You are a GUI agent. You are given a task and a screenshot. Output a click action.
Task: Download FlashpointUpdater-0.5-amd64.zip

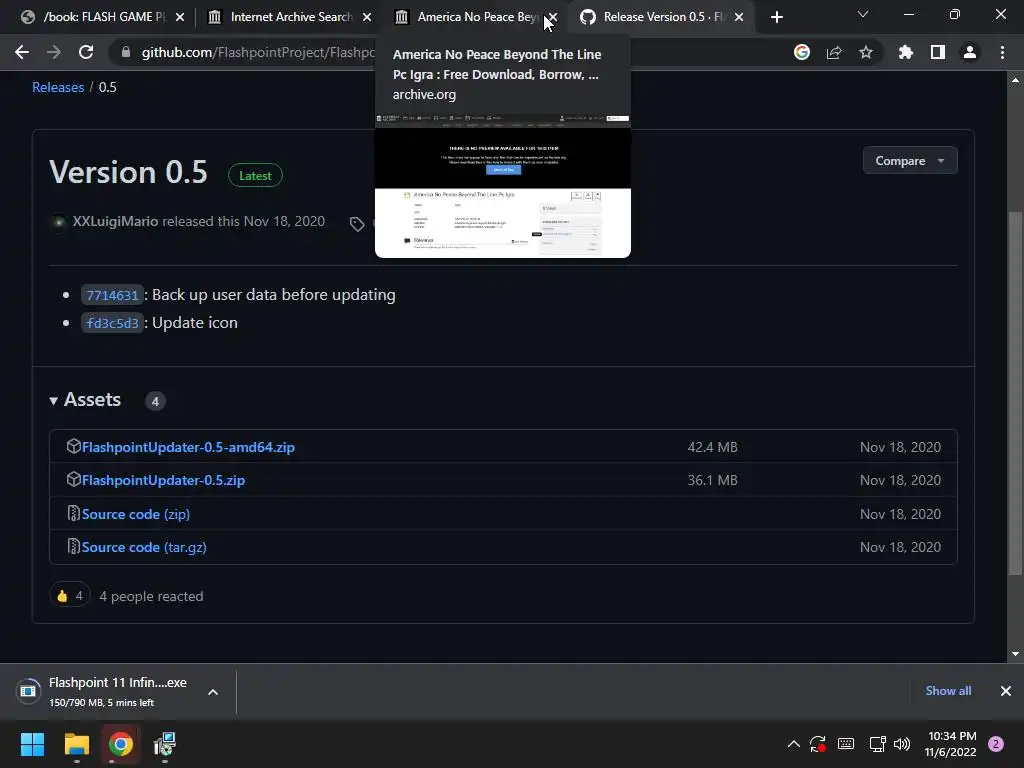(x=188, y=447)
